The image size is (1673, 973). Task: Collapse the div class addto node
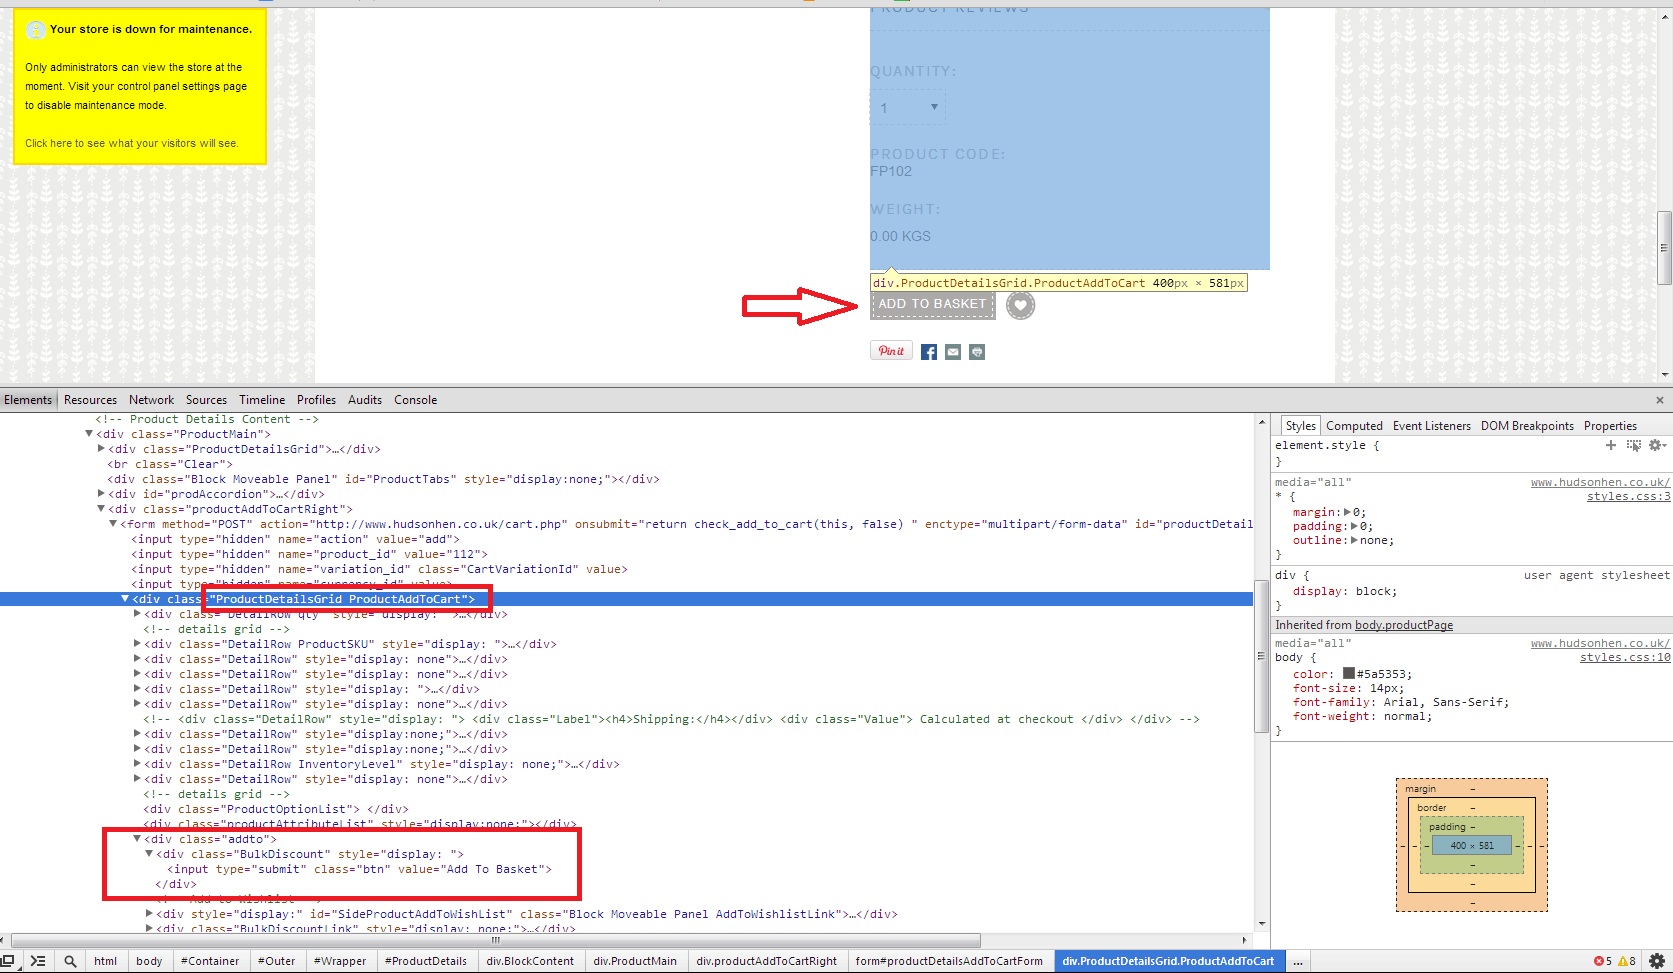point(138,839)
